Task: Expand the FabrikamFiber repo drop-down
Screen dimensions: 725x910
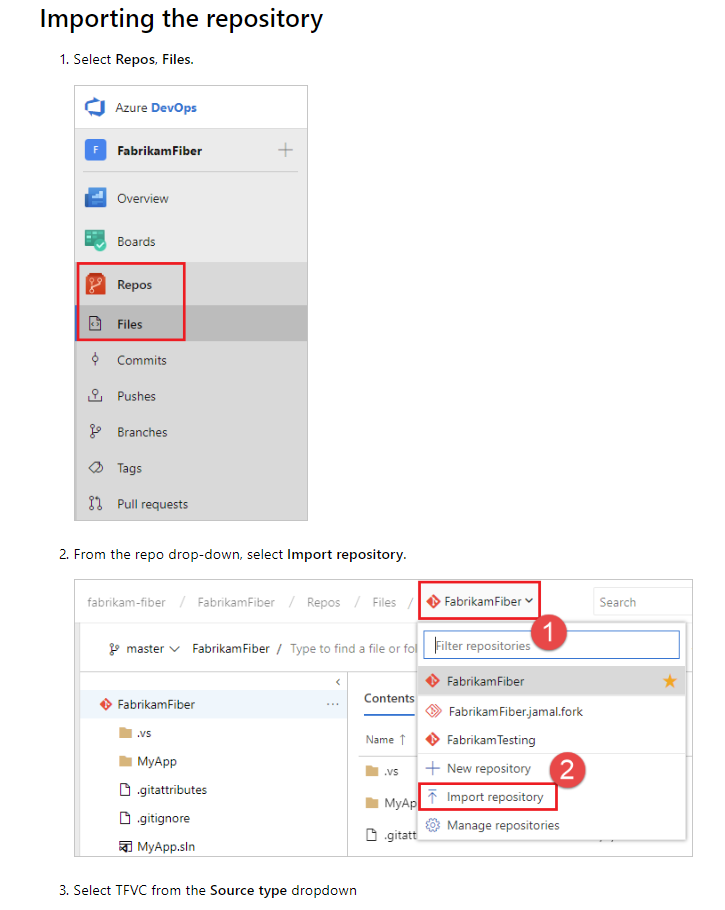Action: 479,602
